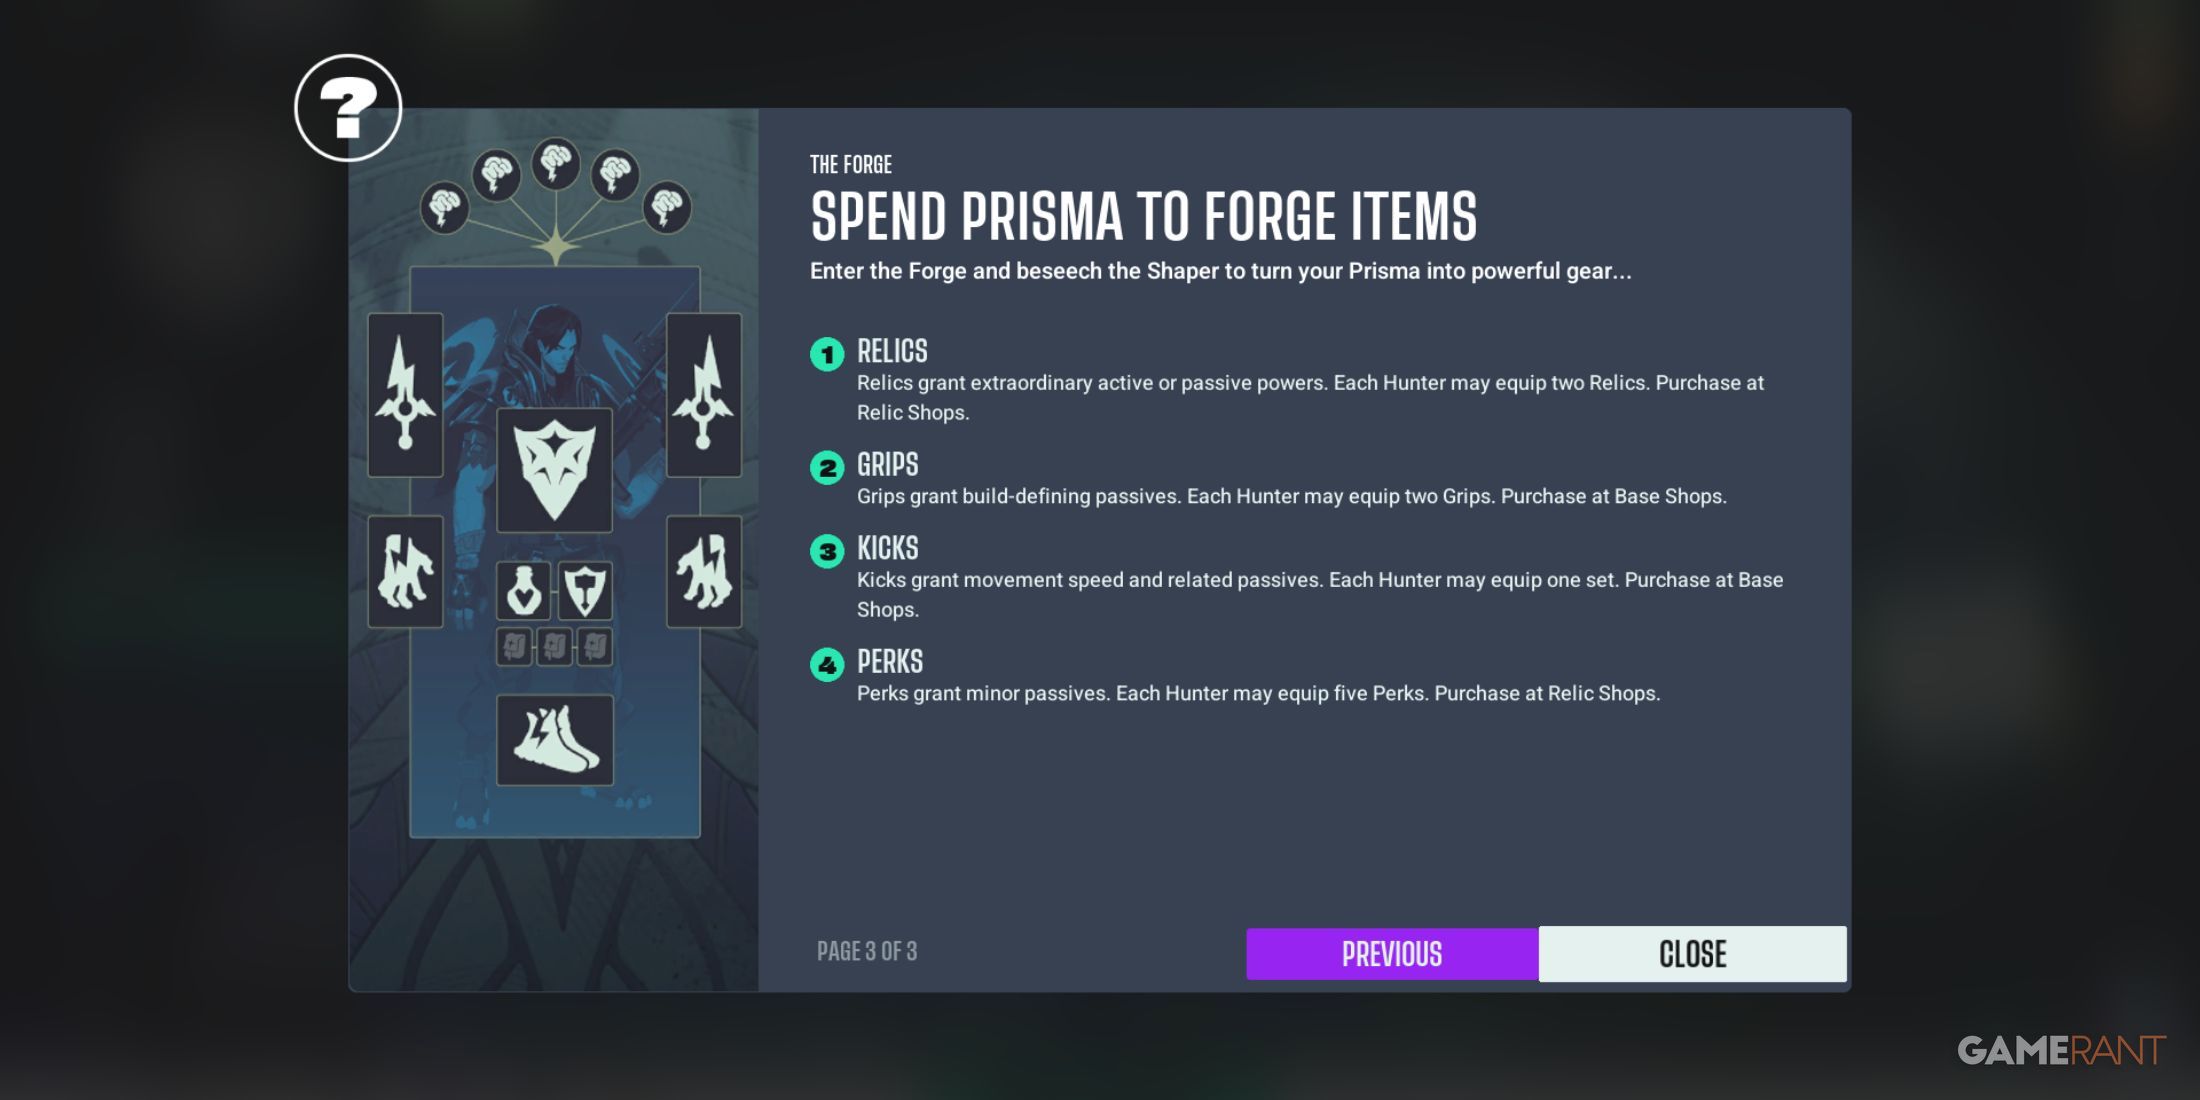The width and height of the screenshot is (2200, 1100).
Task: Select the small shield icon beside the potion
Action: click(585, 590)
